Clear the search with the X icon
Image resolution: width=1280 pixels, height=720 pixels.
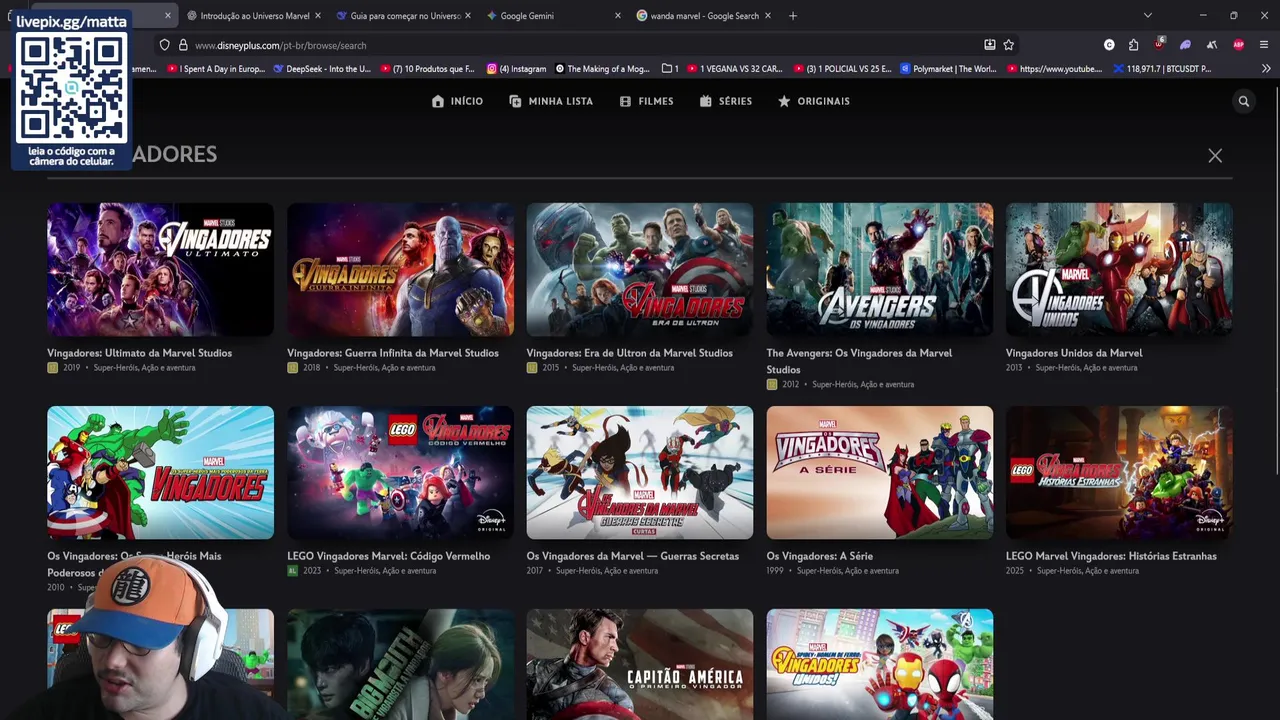coord(1215,156)
